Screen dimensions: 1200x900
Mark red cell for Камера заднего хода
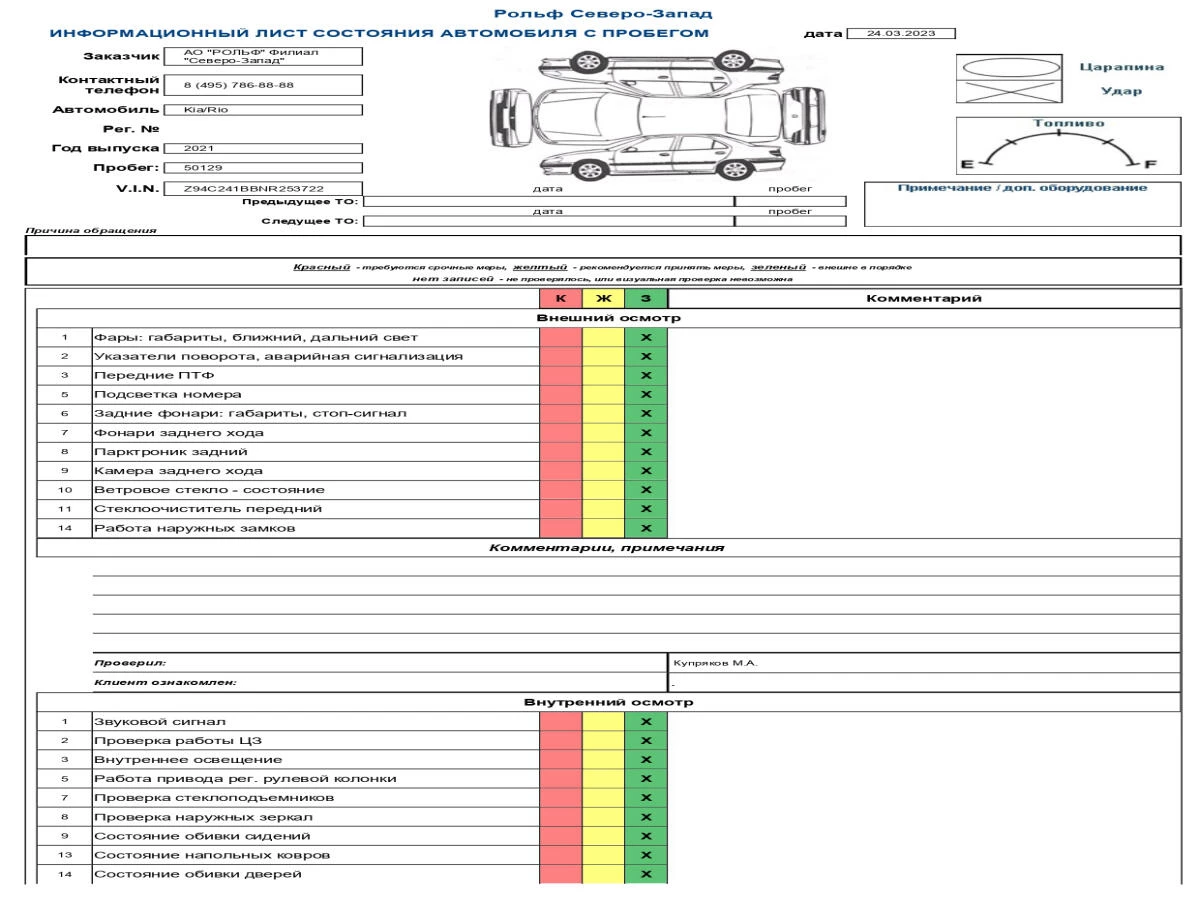[560, 470]
